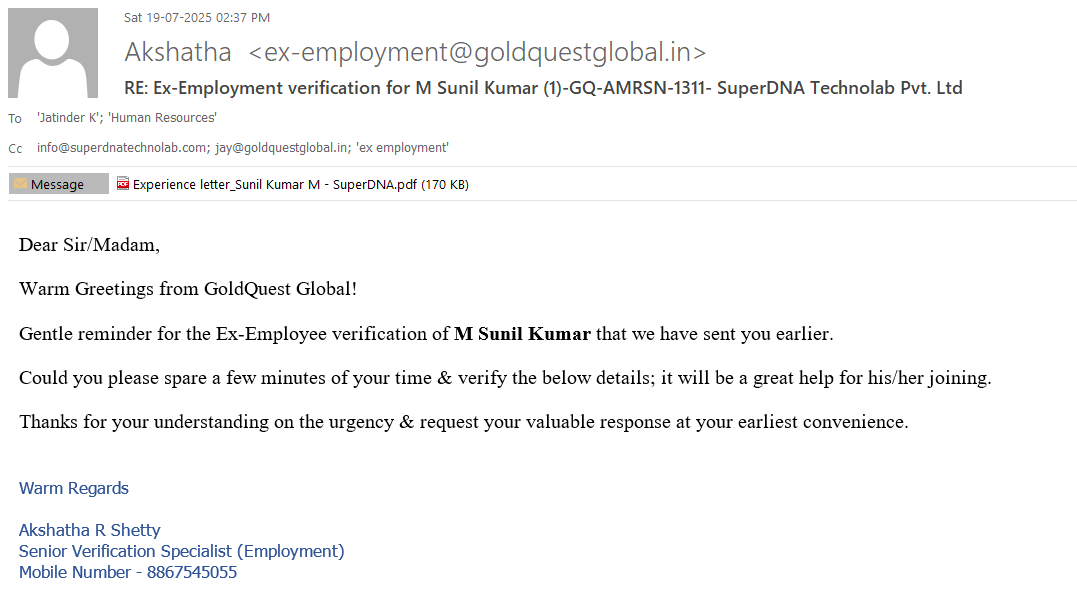1077x602 pixels.
Task: Click the Sat 19-07-2025 received timestamp
Action: (x=197, y=17)
